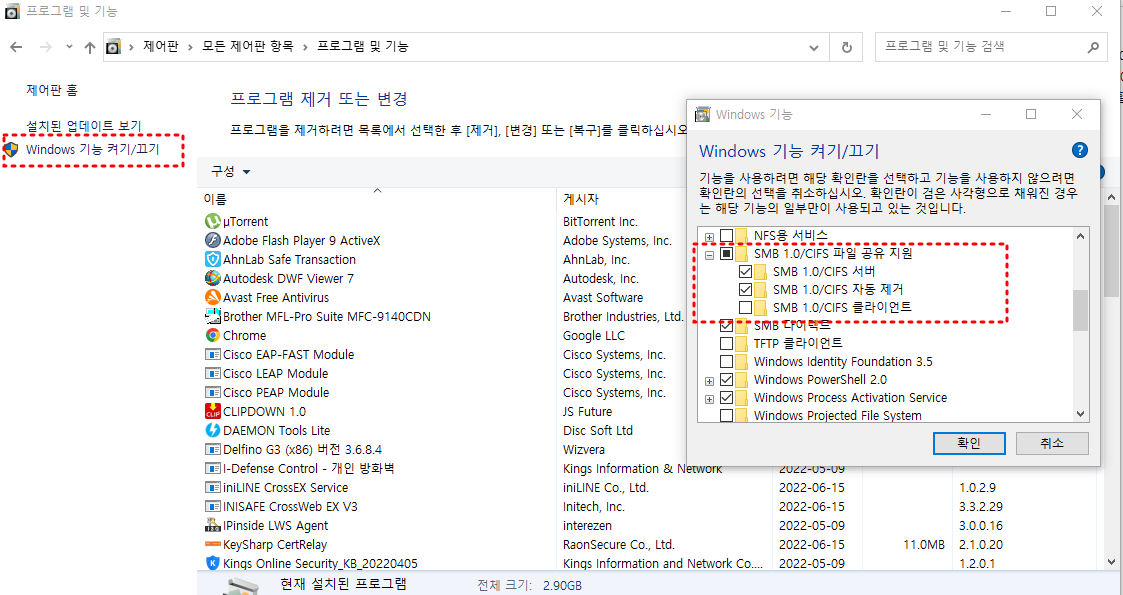Open recent locations dropdown arrow

point(69,47)
